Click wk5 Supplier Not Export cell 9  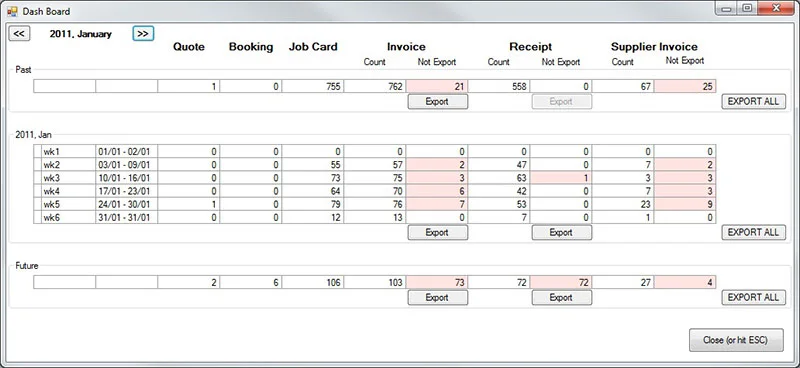tap(685, 205)
